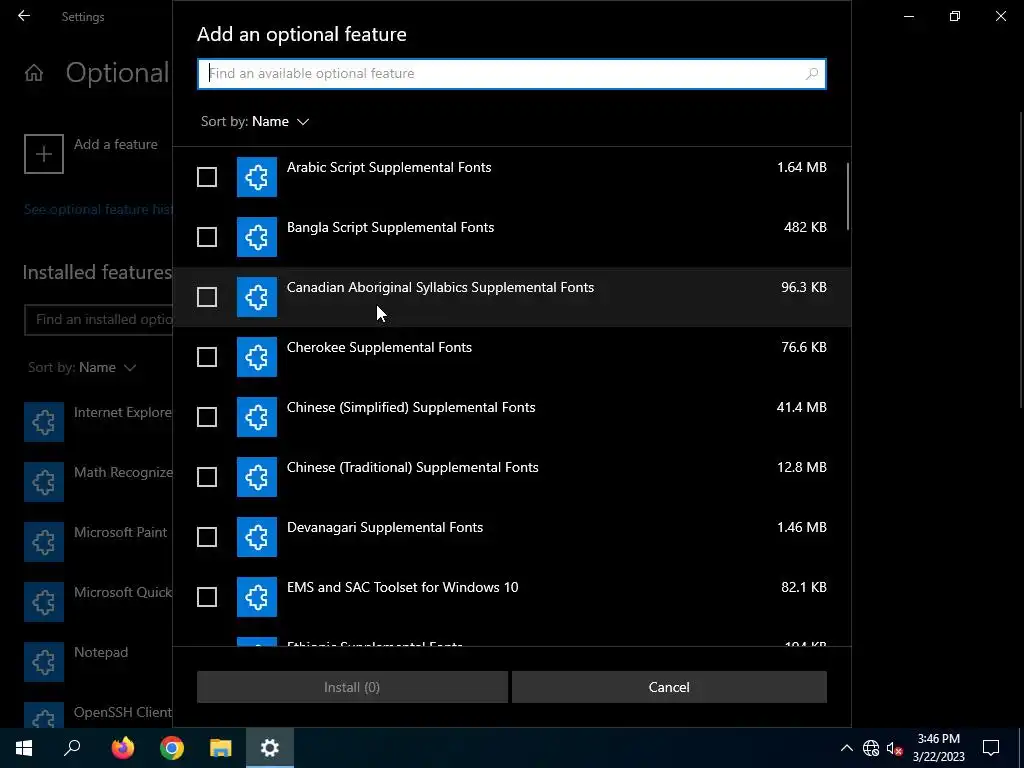This screenshot has width=1024, height=768.
Task: Click the Cancel button
Action: tap(669, 687)
